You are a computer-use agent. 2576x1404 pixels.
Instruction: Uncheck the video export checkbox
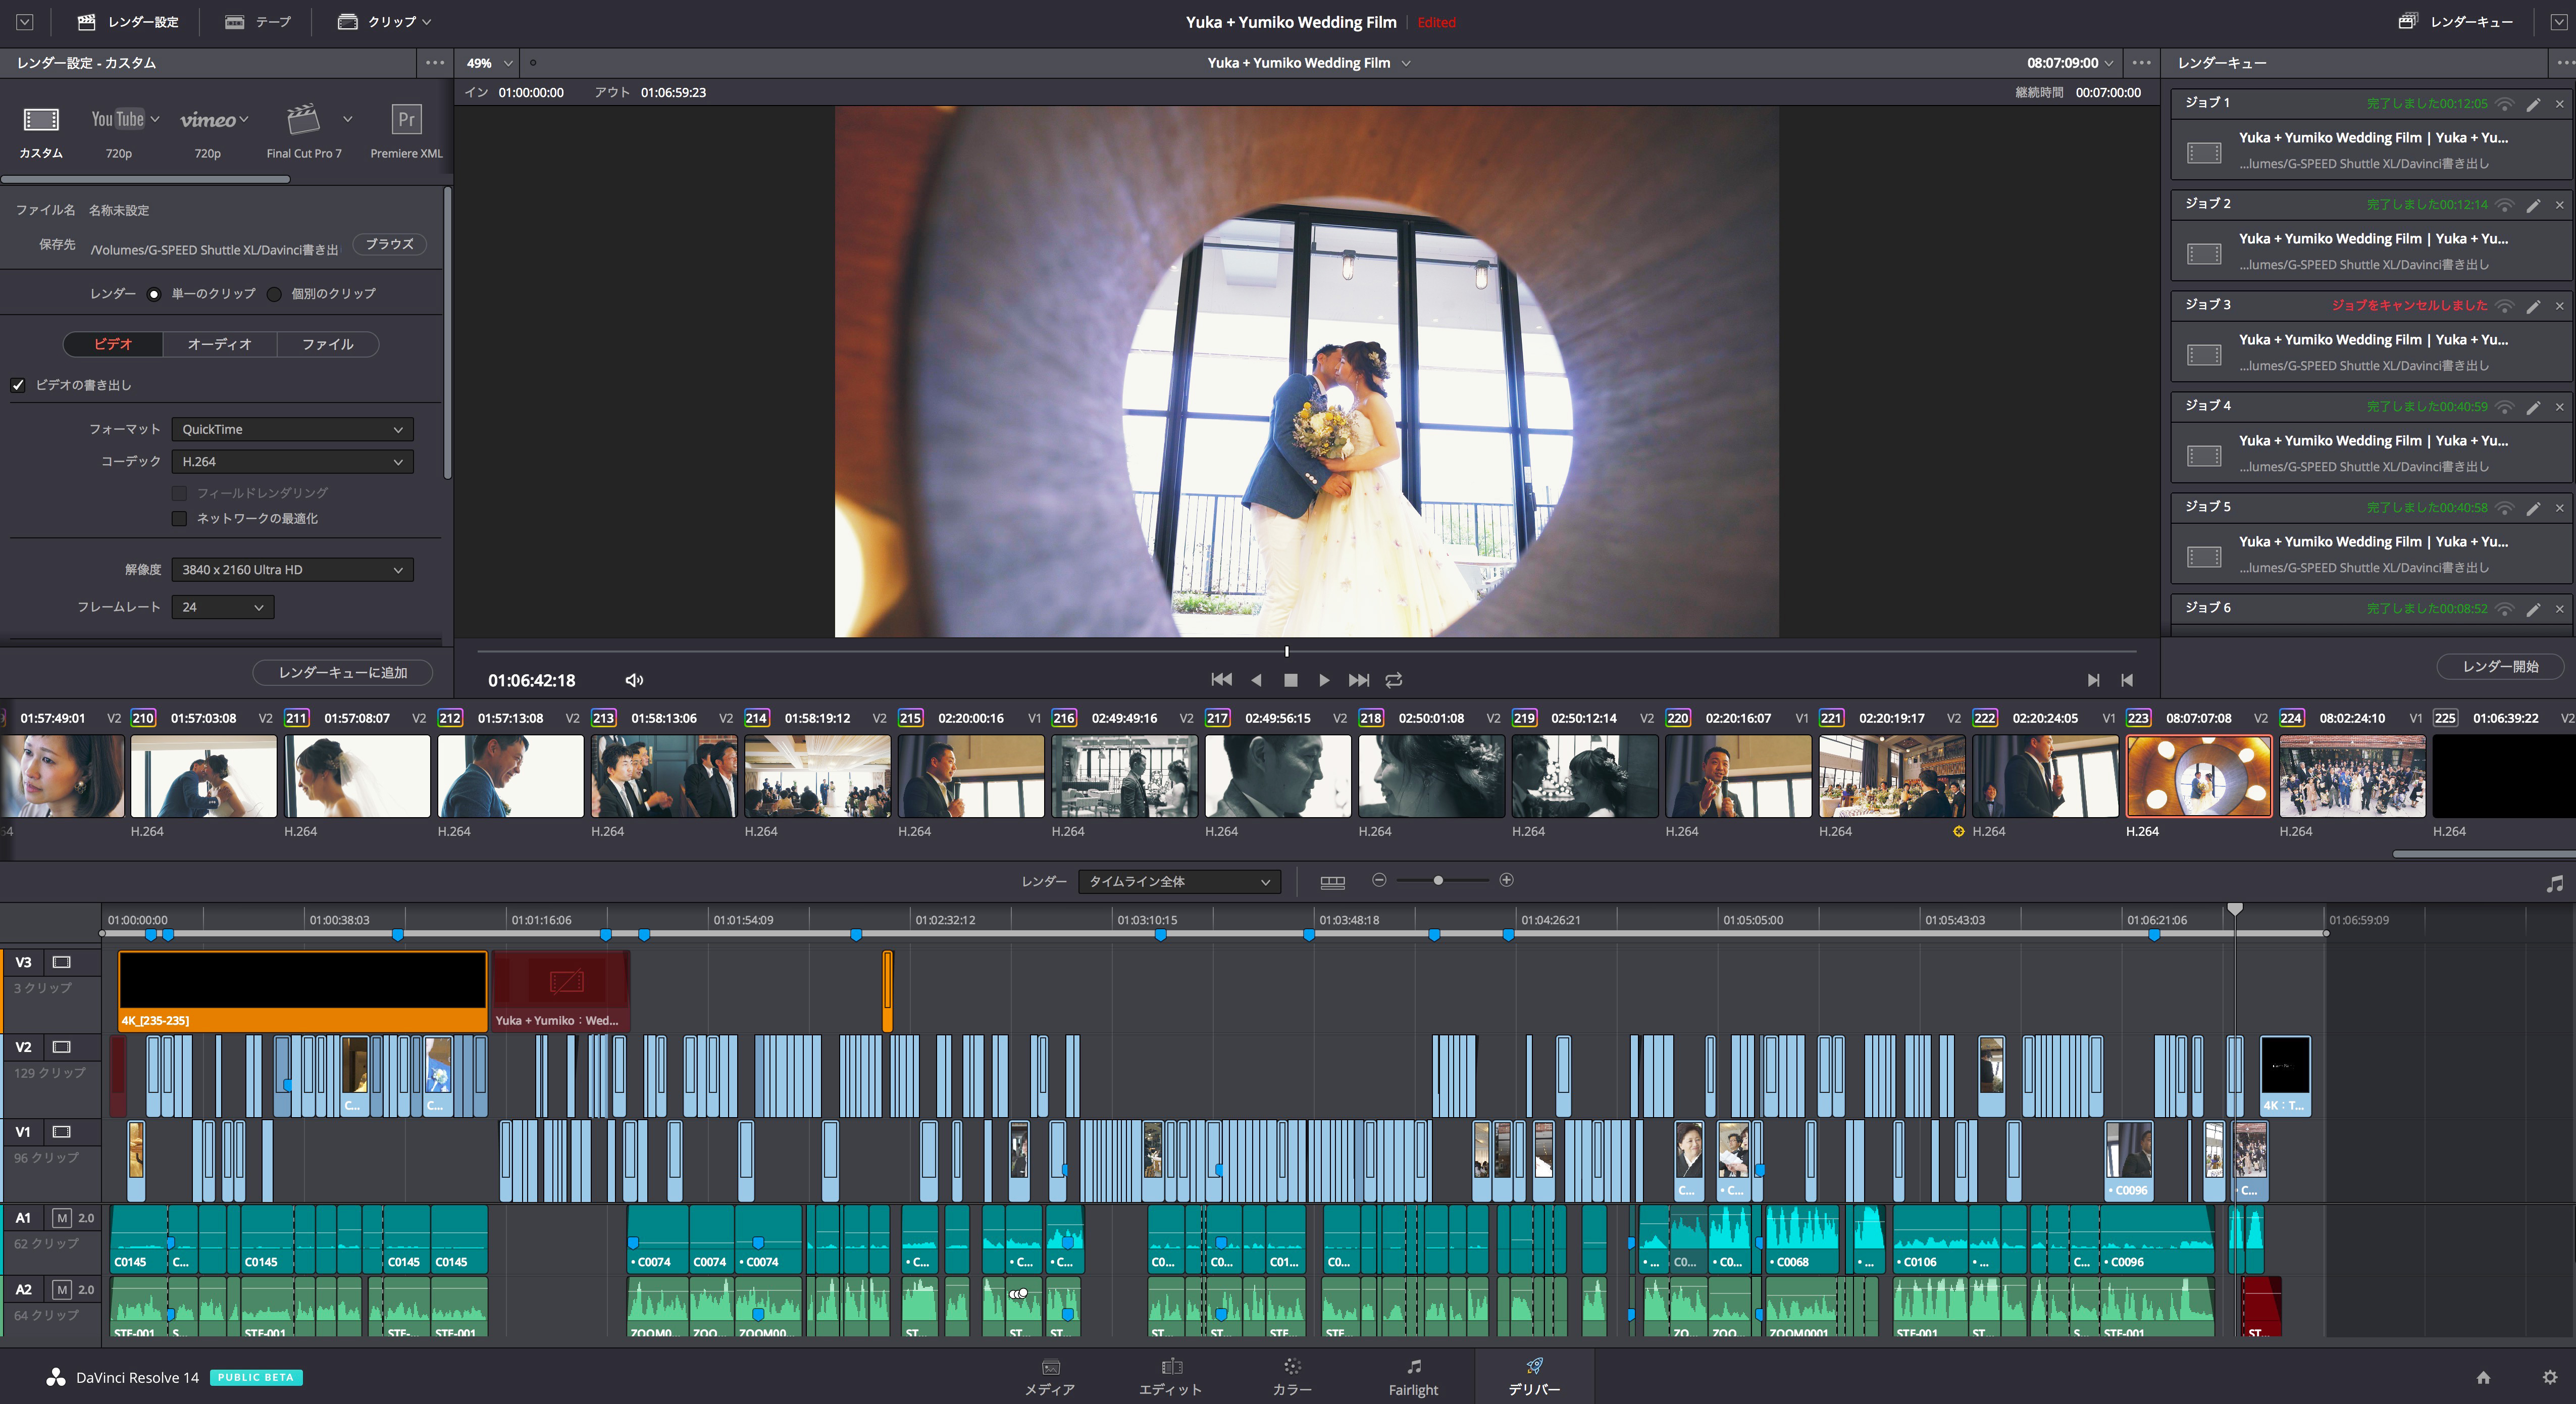pyautogui.click(x=18, y=385)
